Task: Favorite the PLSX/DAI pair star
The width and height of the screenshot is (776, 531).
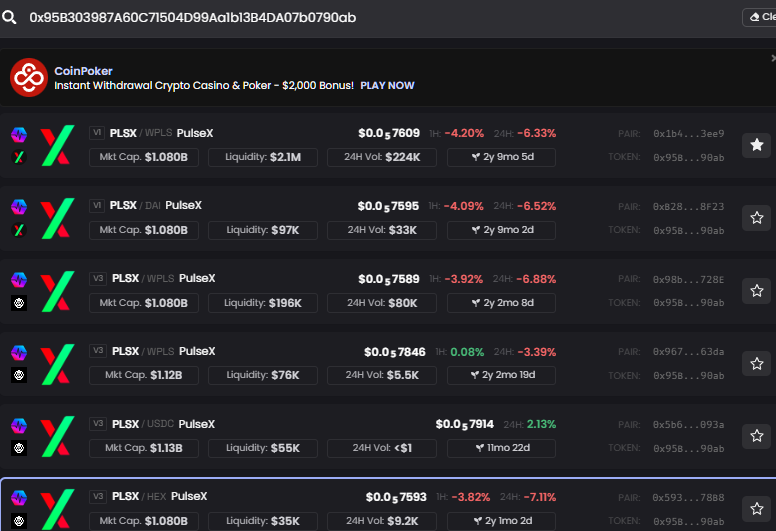Action: pos(757,218)
